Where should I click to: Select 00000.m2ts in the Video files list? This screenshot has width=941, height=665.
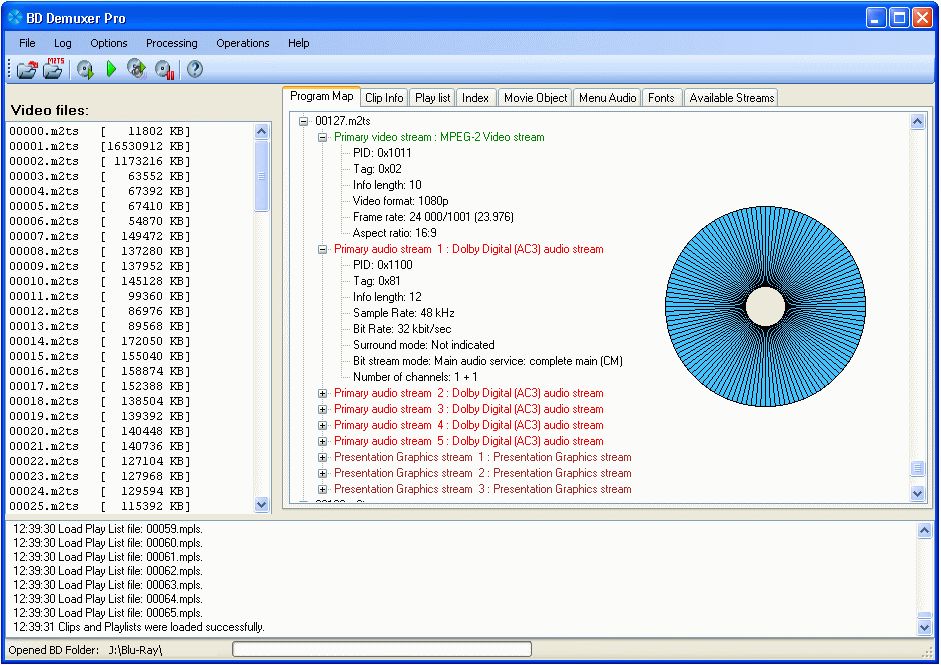click(100, 131)
